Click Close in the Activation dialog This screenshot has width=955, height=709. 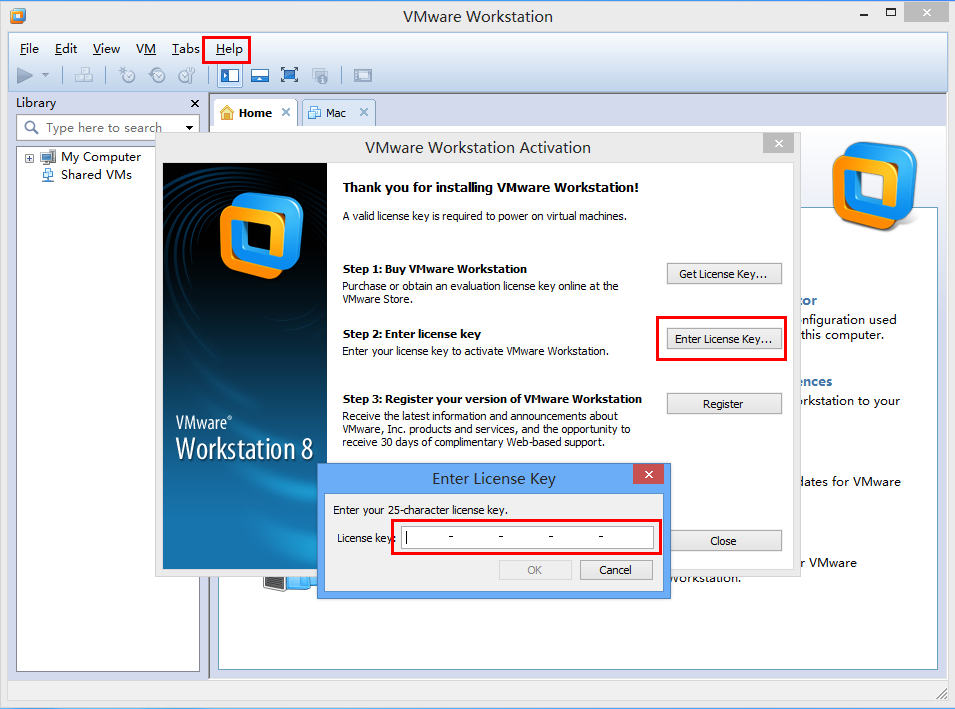coord(725,541)
